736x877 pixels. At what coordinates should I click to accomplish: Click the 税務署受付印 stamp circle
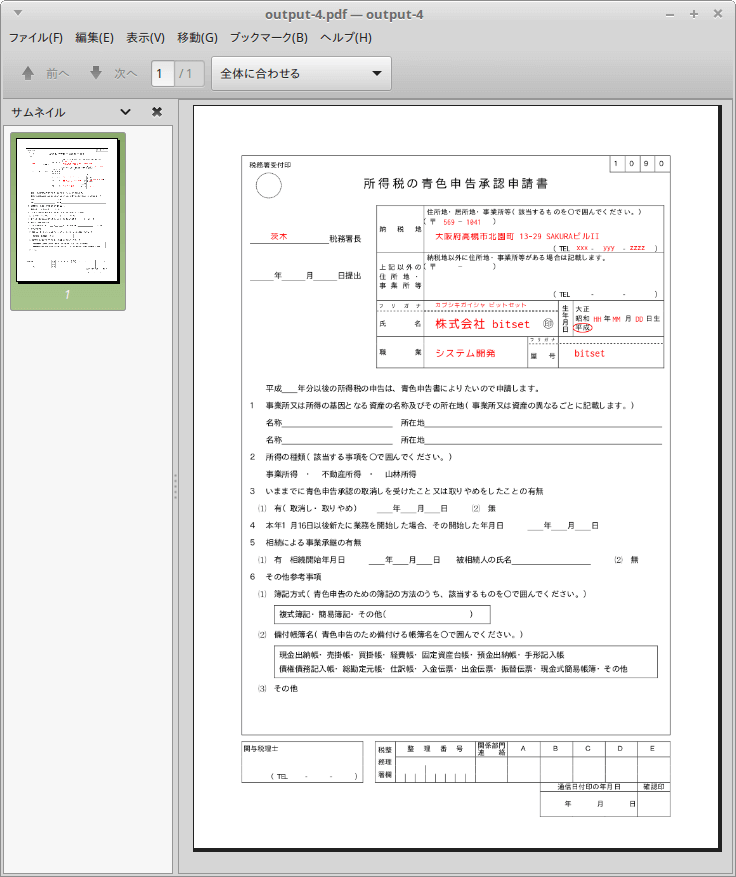click(268, 185)
